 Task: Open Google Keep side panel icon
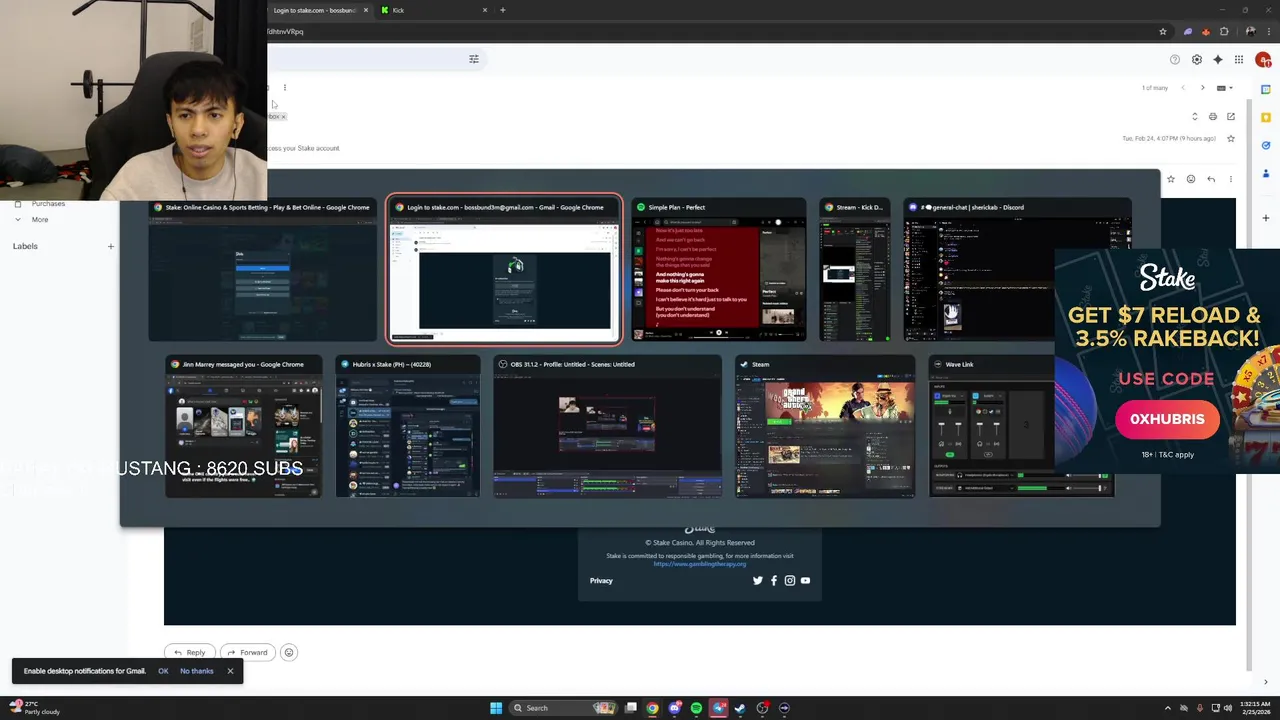click(x=1266, y=118)
